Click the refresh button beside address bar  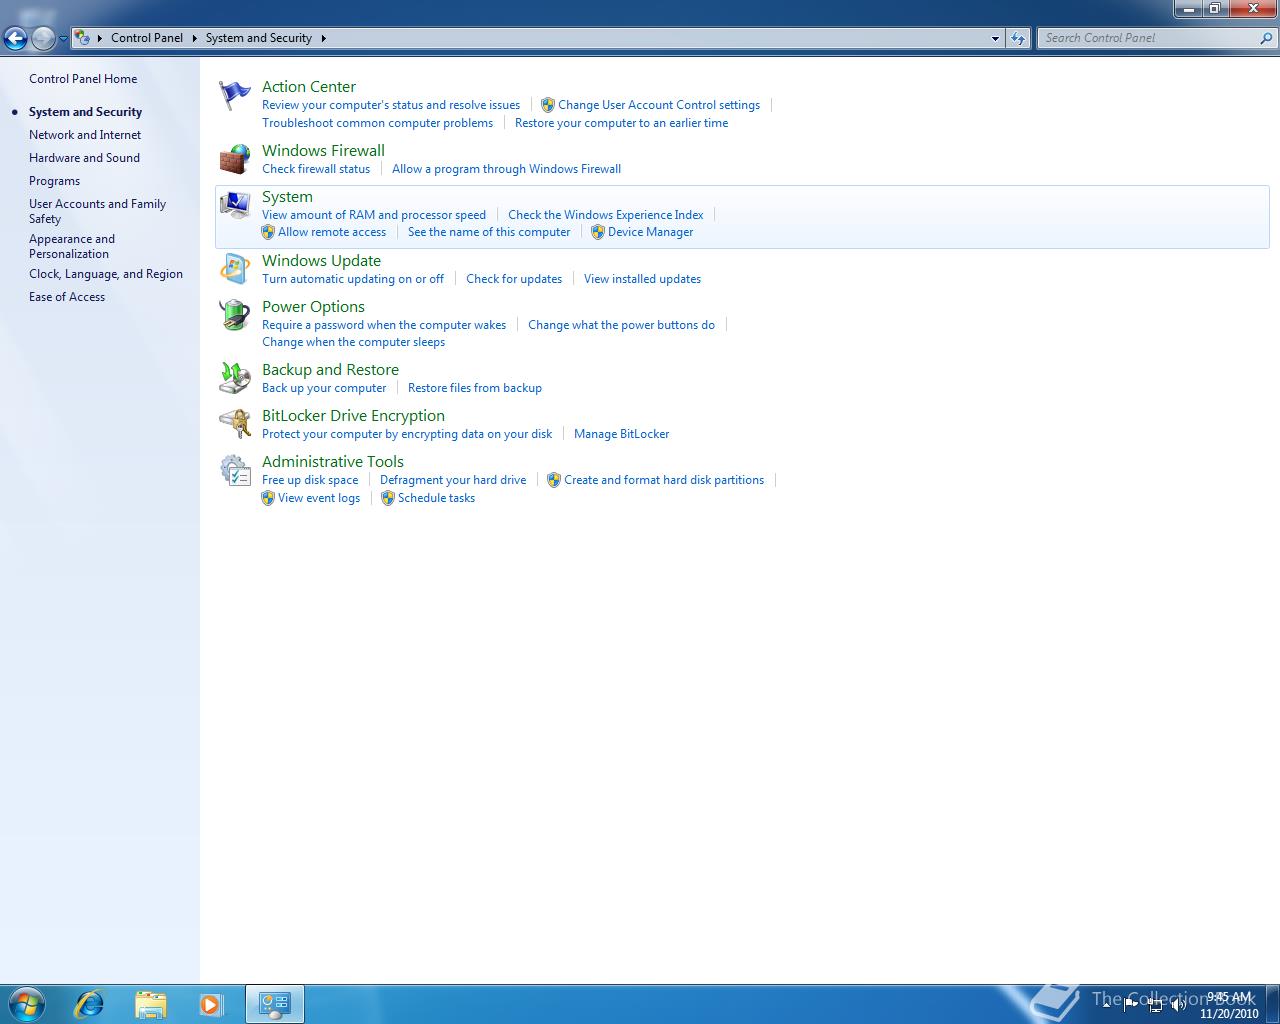1018,38
